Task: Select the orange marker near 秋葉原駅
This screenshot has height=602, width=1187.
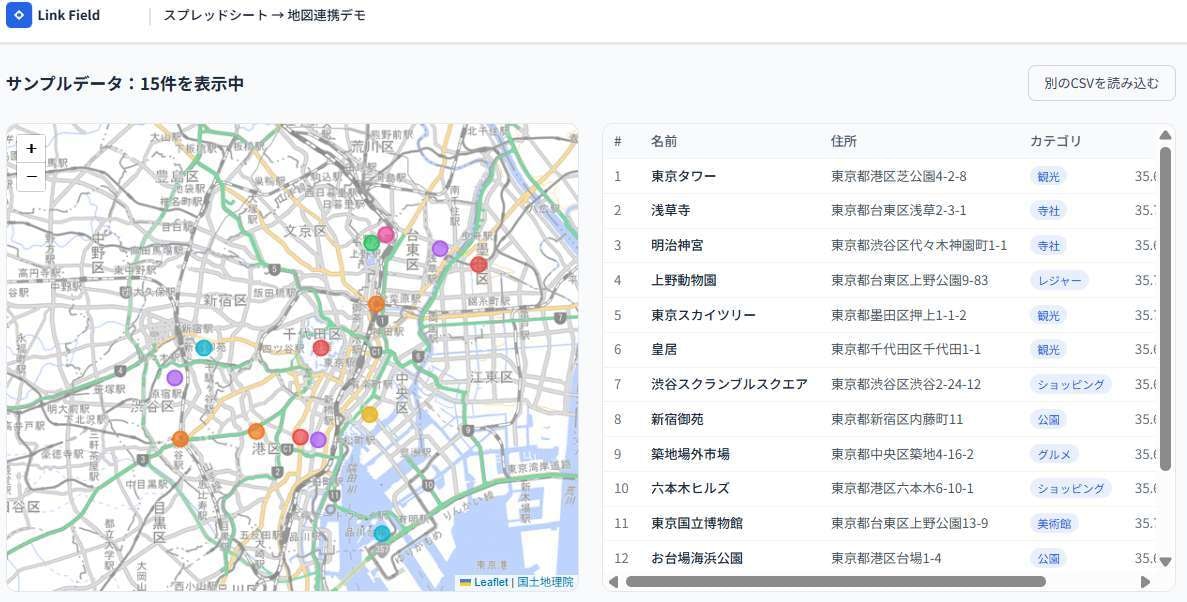Action: click(x=376, y=304)
